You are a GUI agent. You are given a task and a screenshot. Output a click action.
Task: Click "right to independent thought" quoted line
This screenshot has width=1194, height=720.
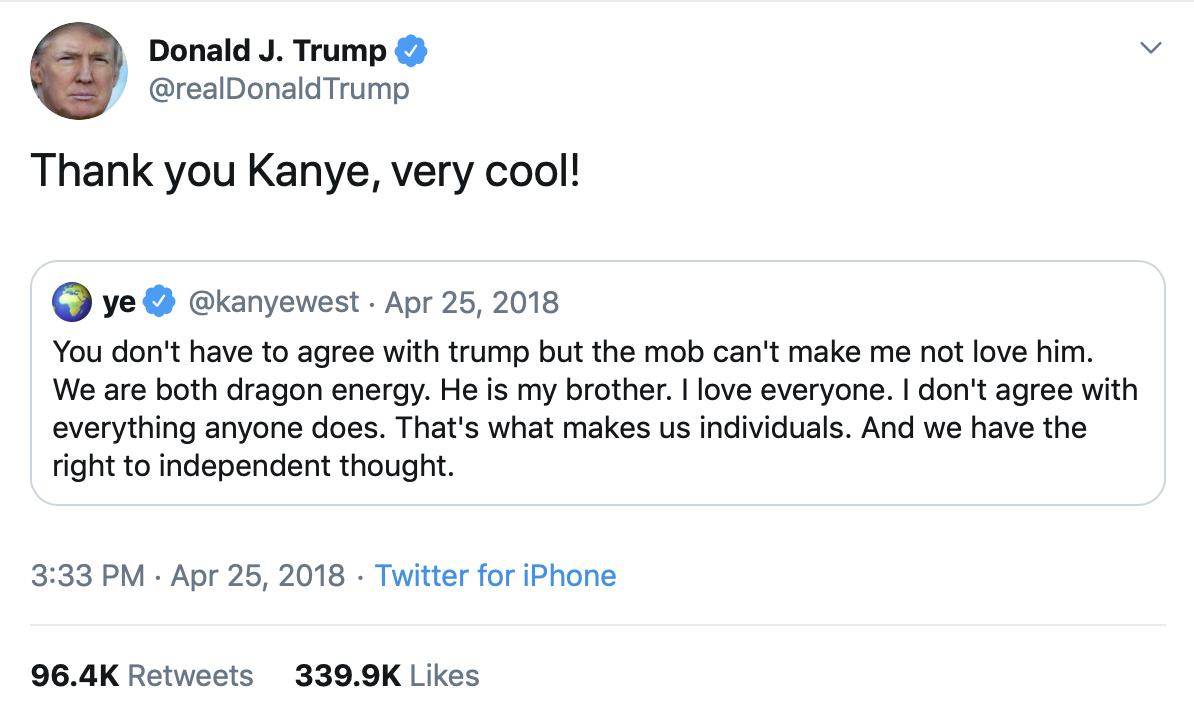click(x=253, y=466)
